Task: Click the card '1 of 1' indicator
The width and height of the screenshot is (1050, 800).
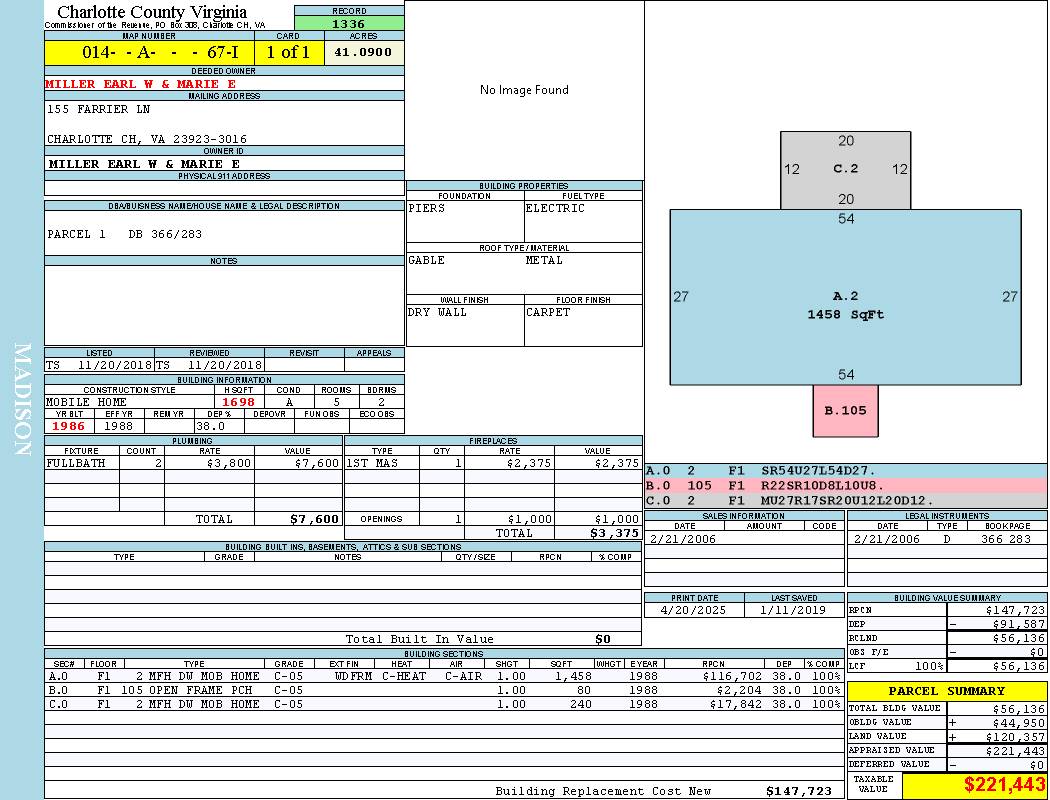Action: click(290, 52)
